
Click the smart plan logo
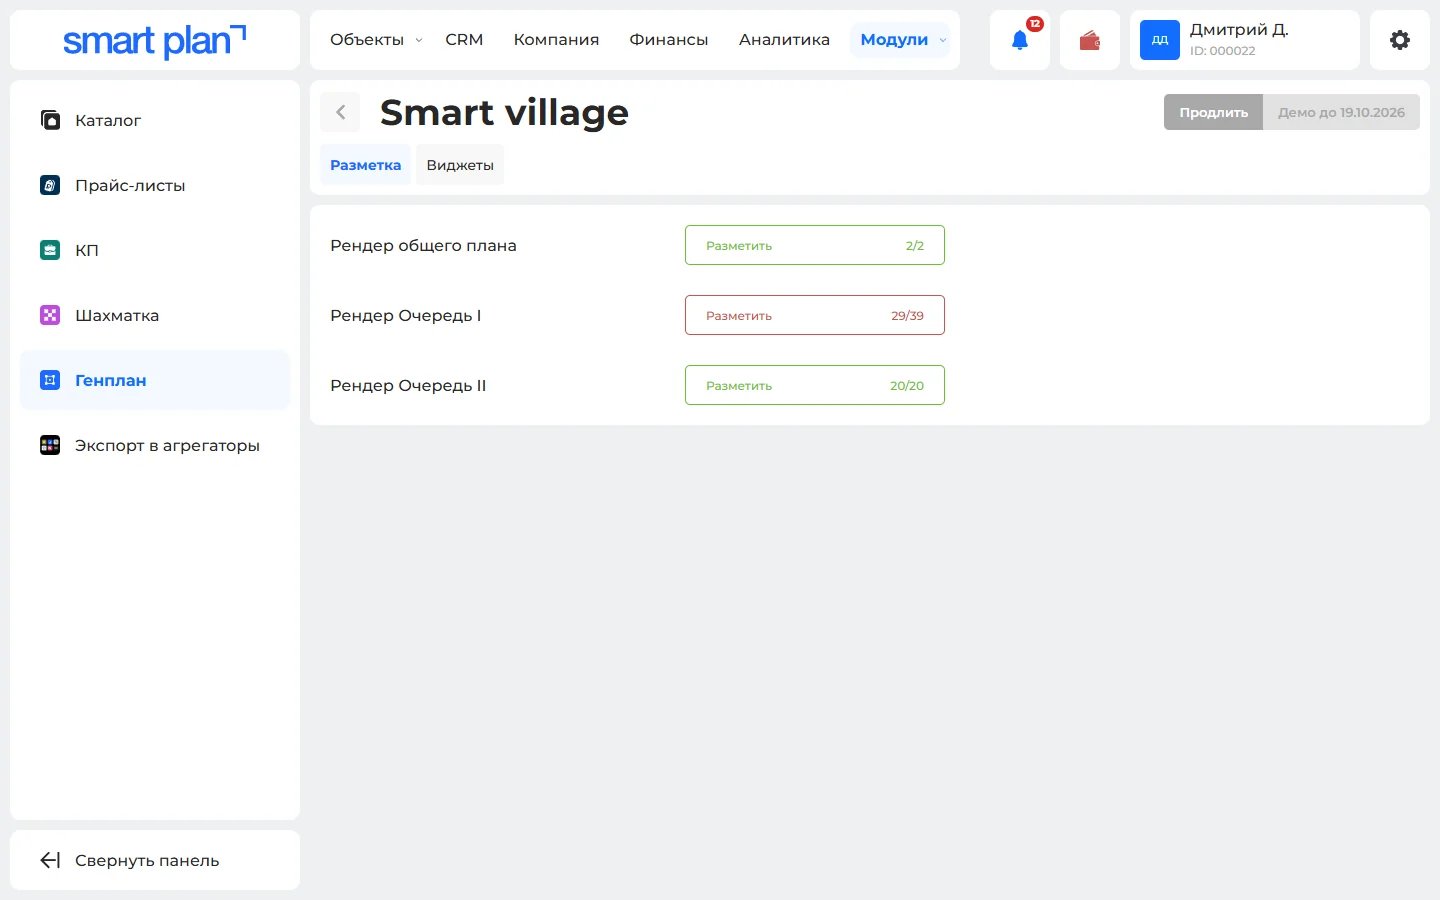[x=155, y=40]
